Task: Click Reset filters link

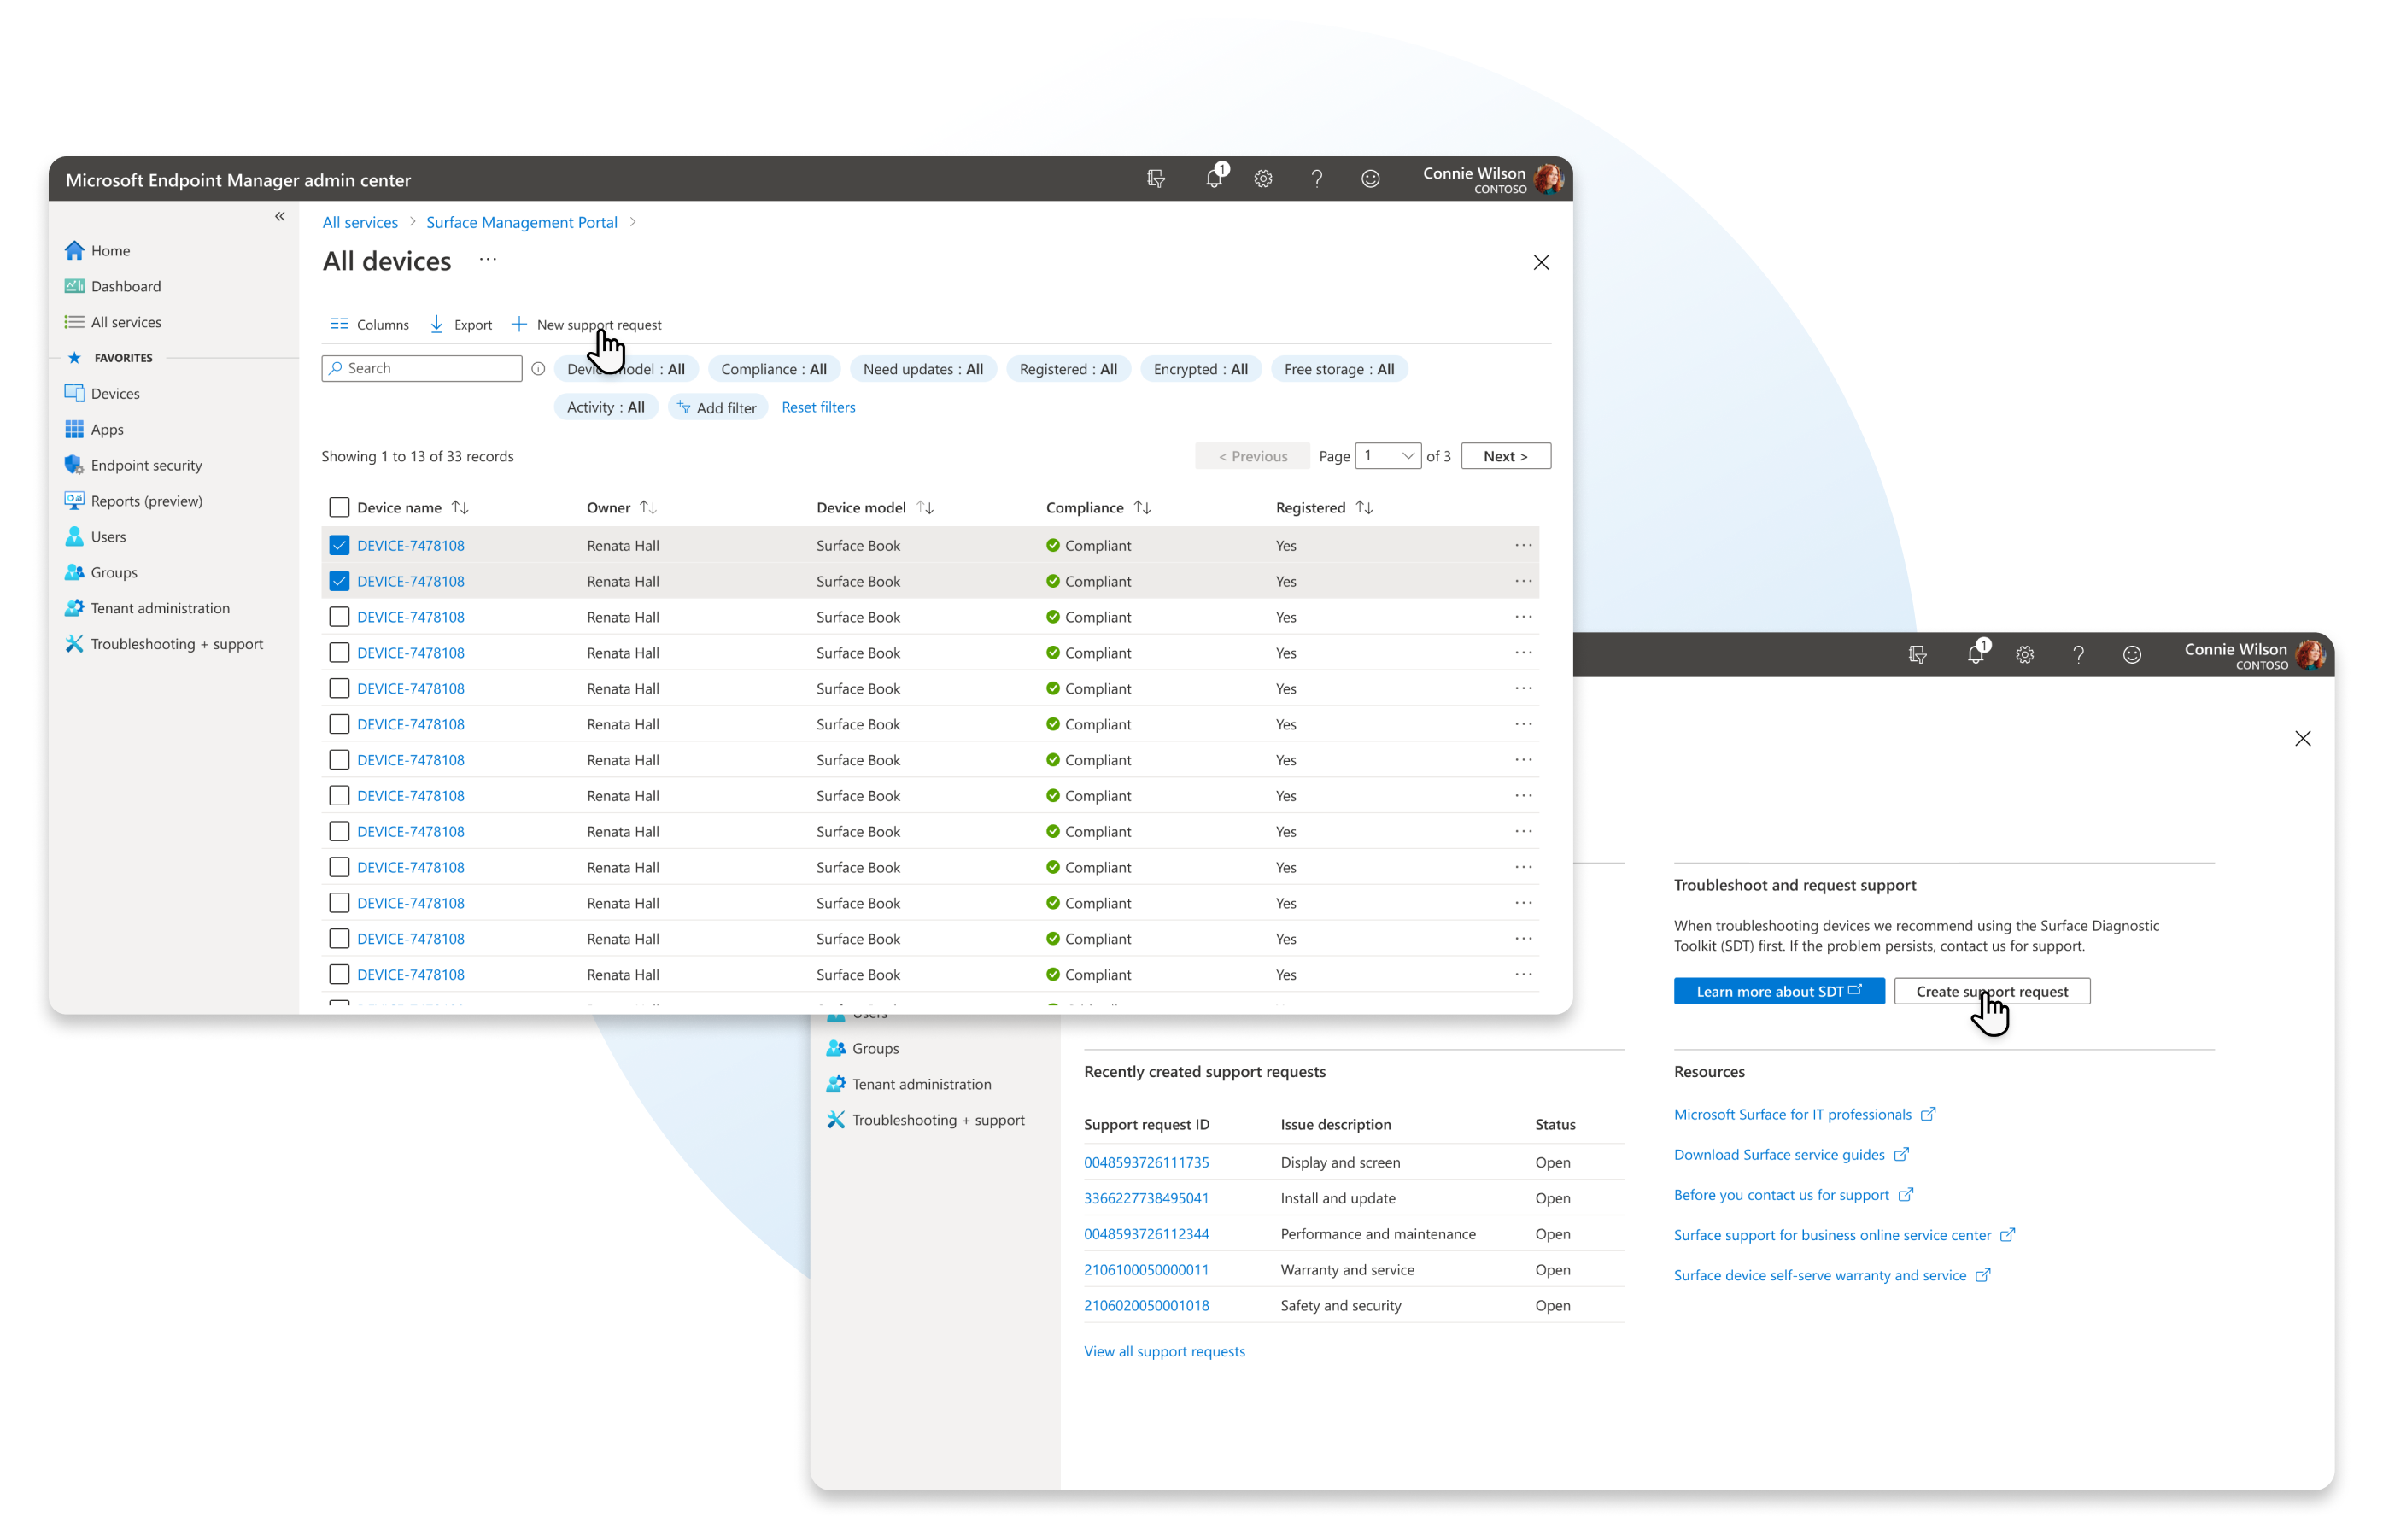Action: [818, 407]
